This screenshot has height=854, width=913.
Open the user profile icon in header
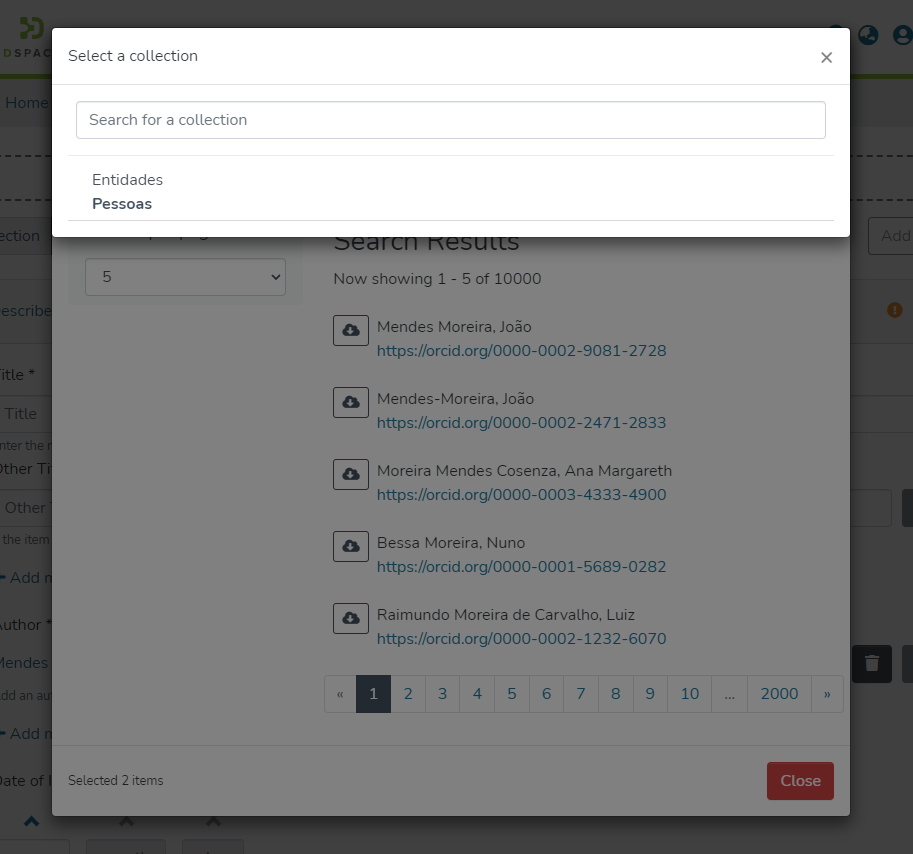pyautogui.click(x=903, y=35)
